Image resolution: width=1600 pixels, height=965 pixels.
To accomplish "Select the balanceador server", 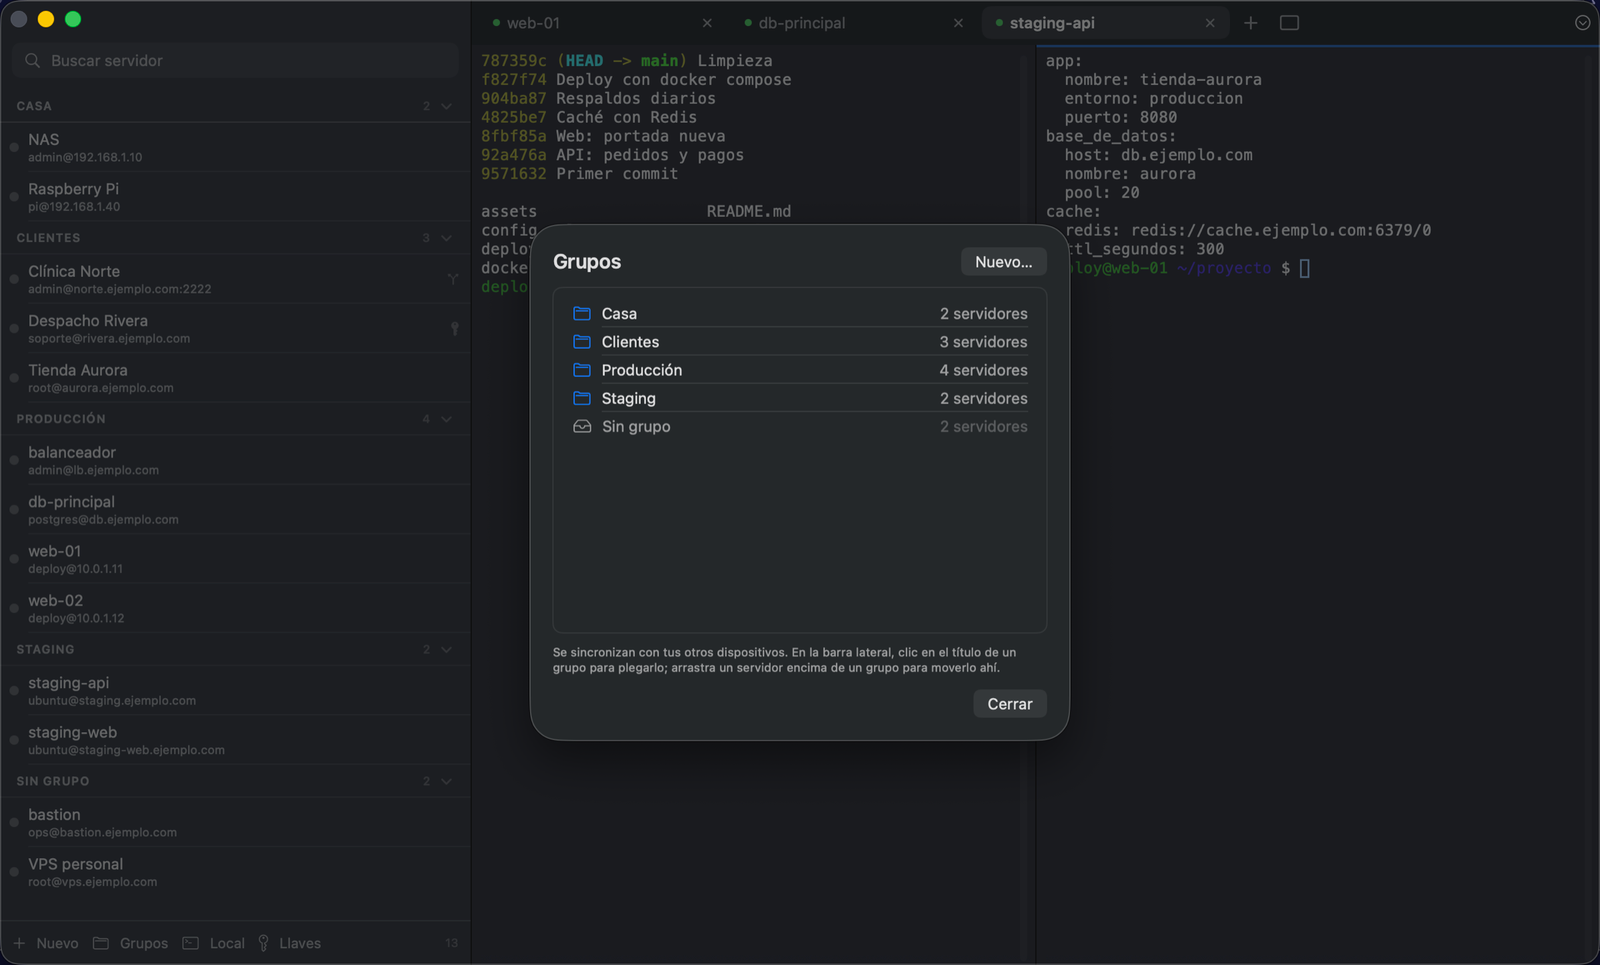I will [x=235, y=460].
